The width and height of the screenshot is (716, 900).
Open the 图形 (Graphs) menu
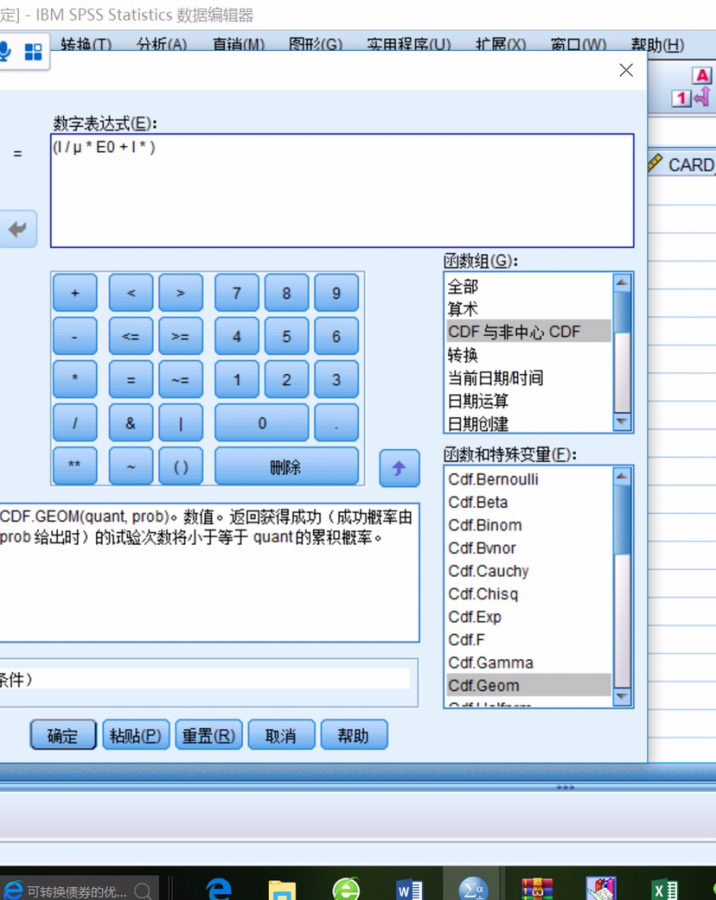point(314,45)
